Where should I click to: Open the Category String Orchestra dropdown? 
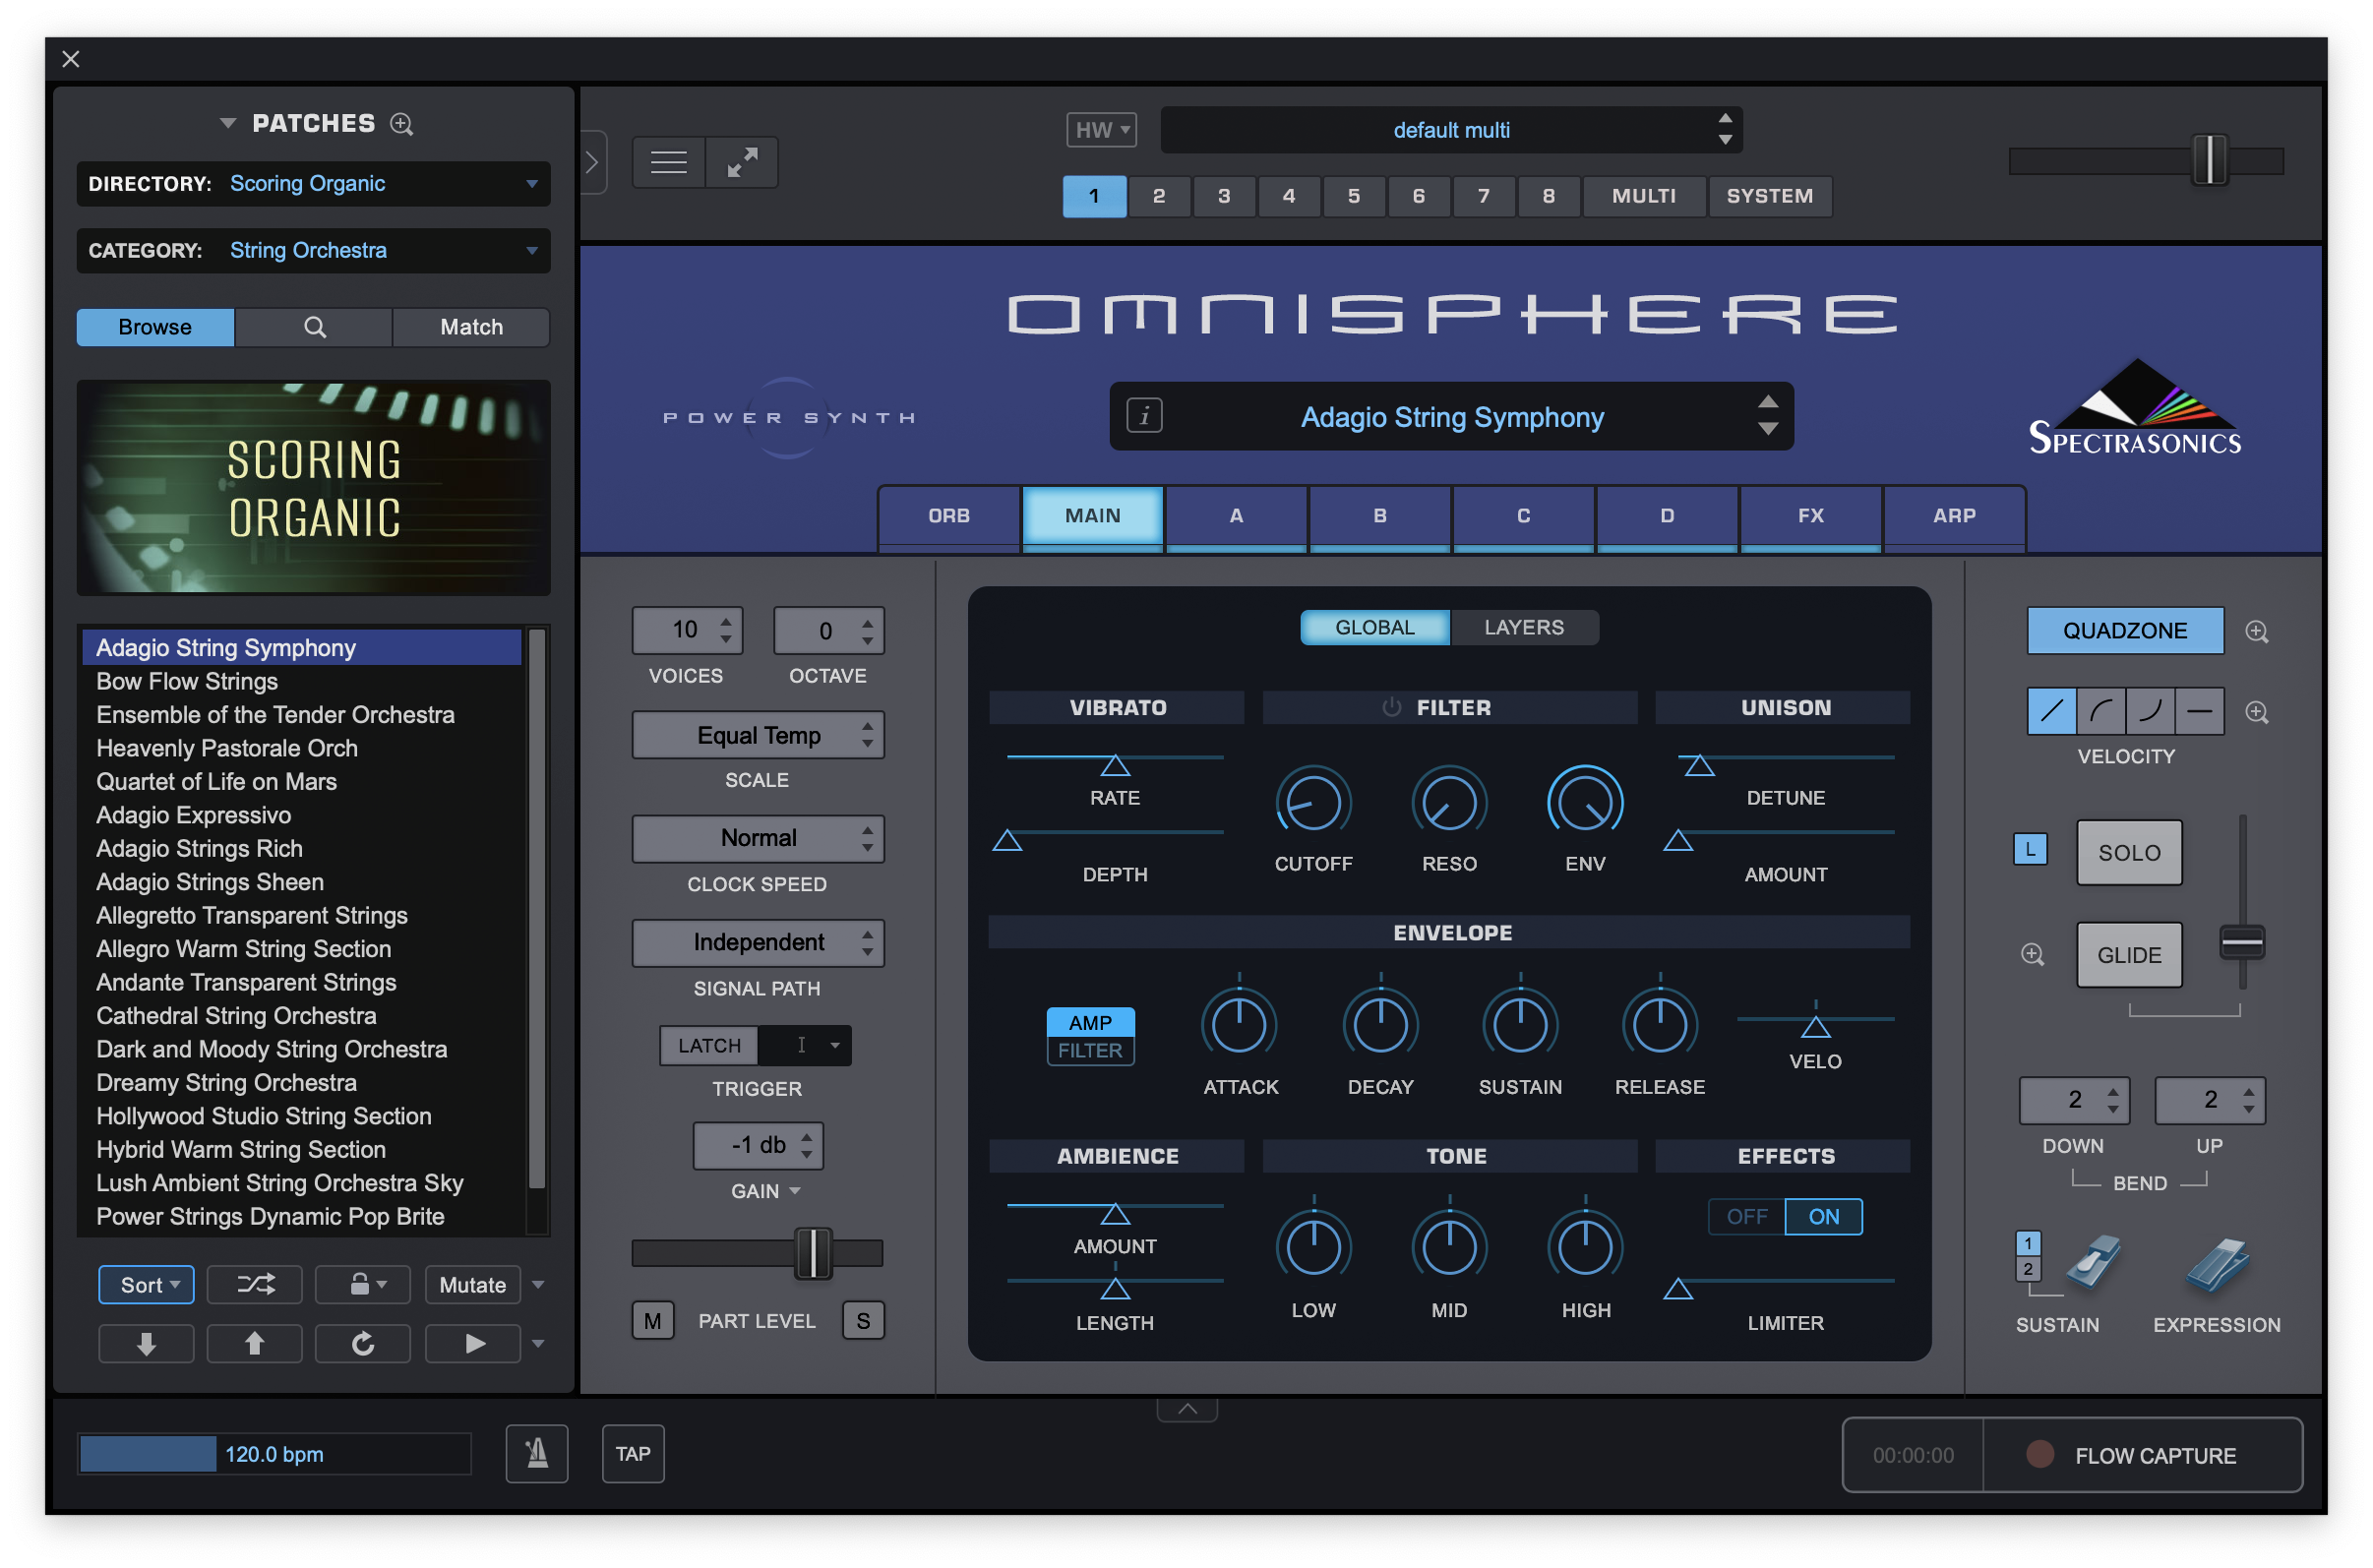(x=314, y=251)
